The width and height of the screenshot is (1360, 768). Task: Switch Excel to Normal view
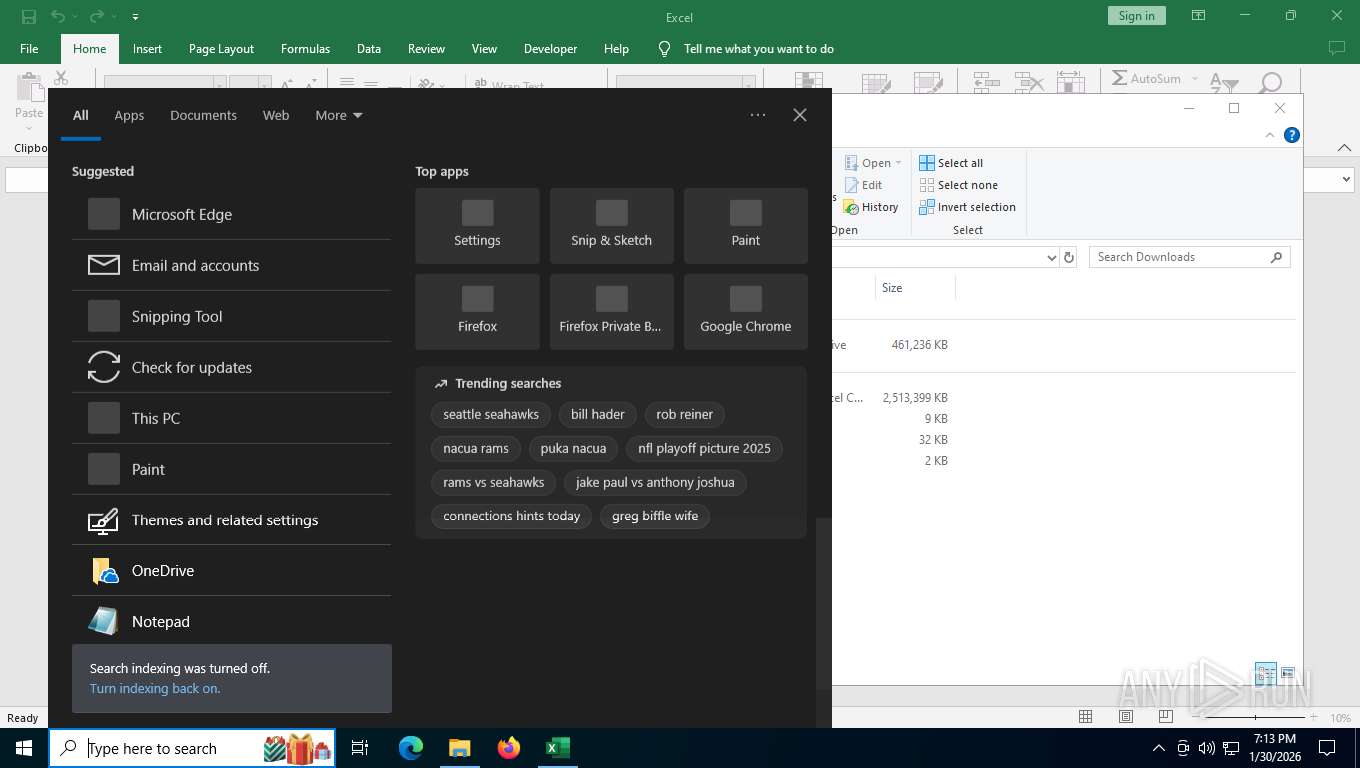point(1085,717)
